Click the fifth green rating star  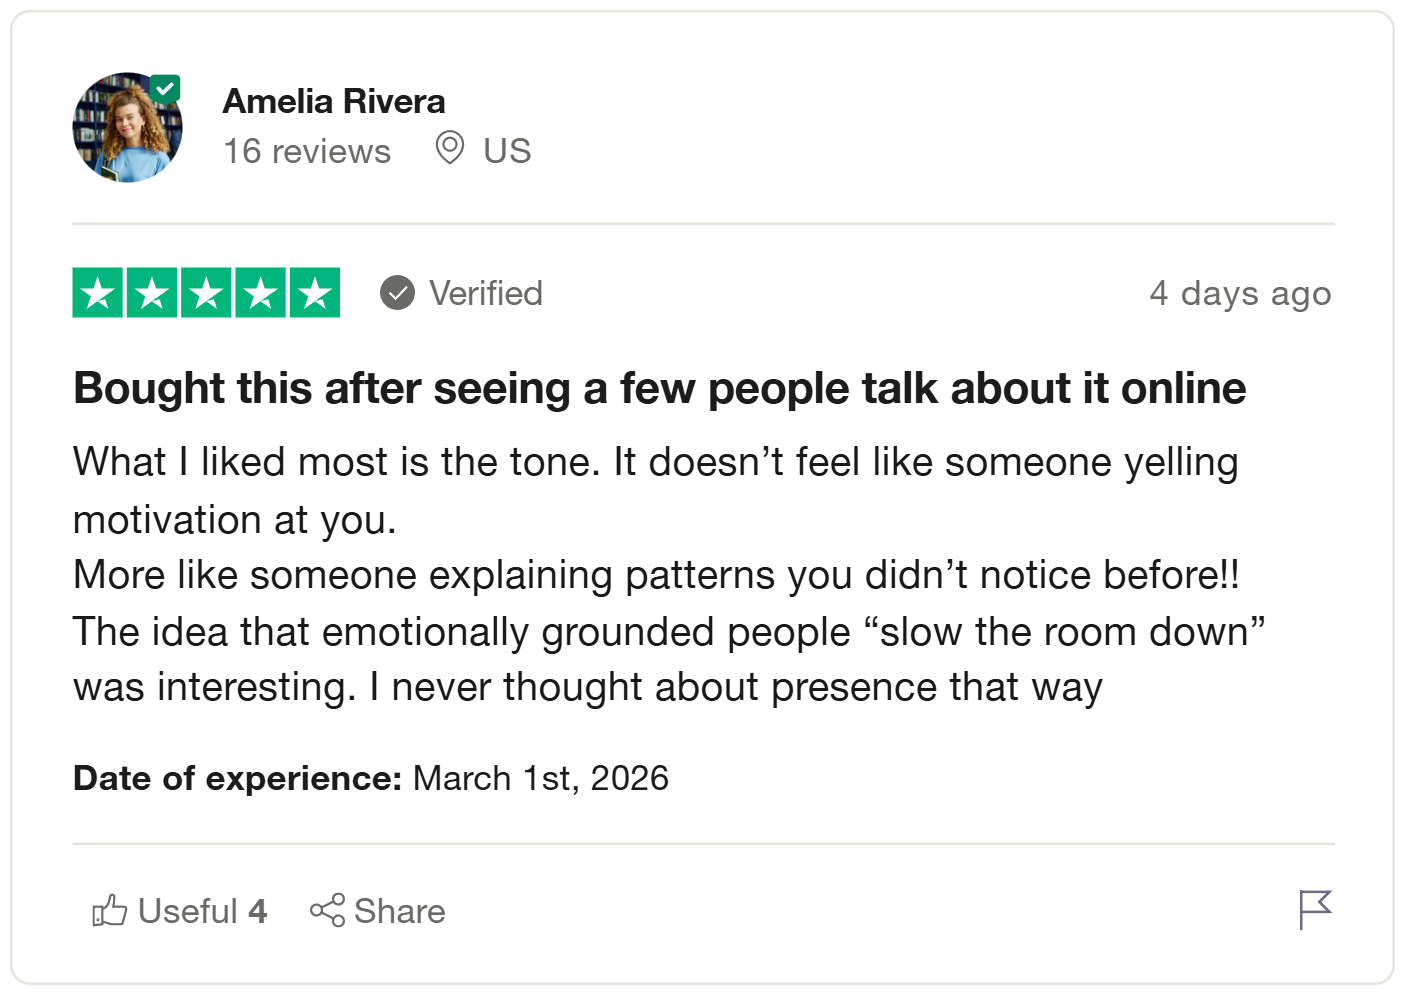click(314, 293)
